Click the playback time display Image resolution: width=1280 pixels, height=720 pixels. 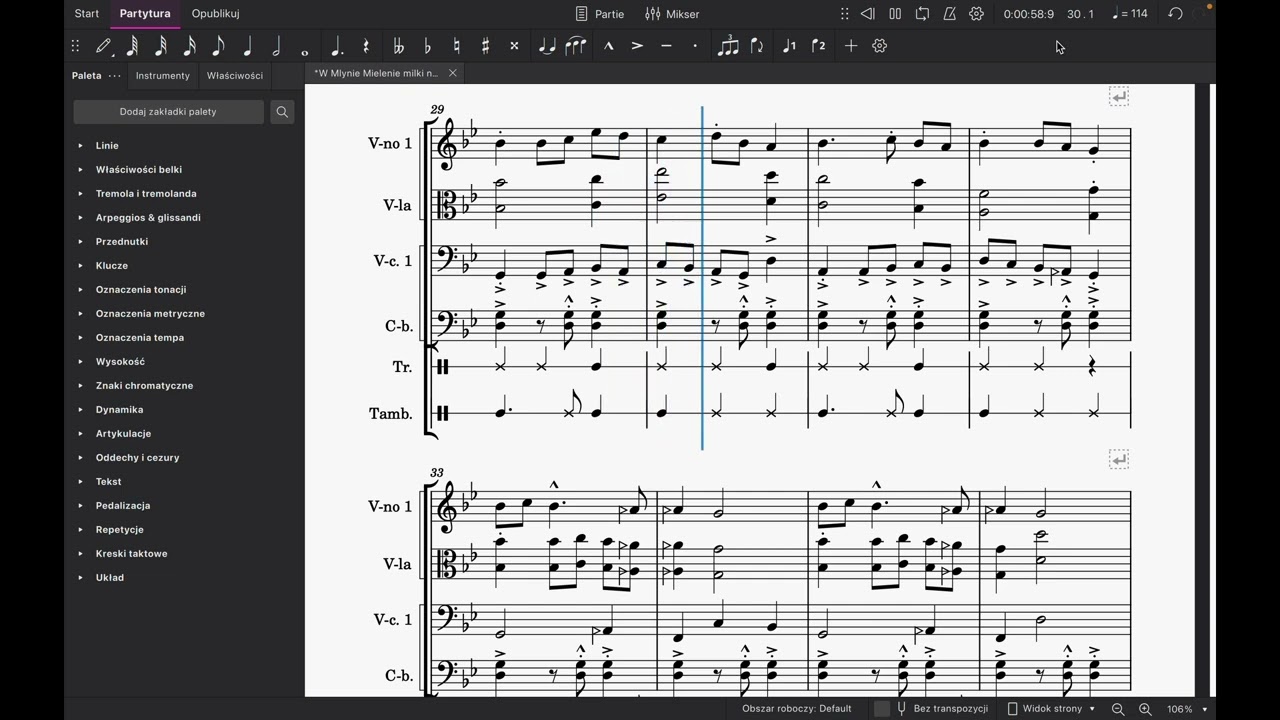pyautogui.click(x=1028, y=14)
